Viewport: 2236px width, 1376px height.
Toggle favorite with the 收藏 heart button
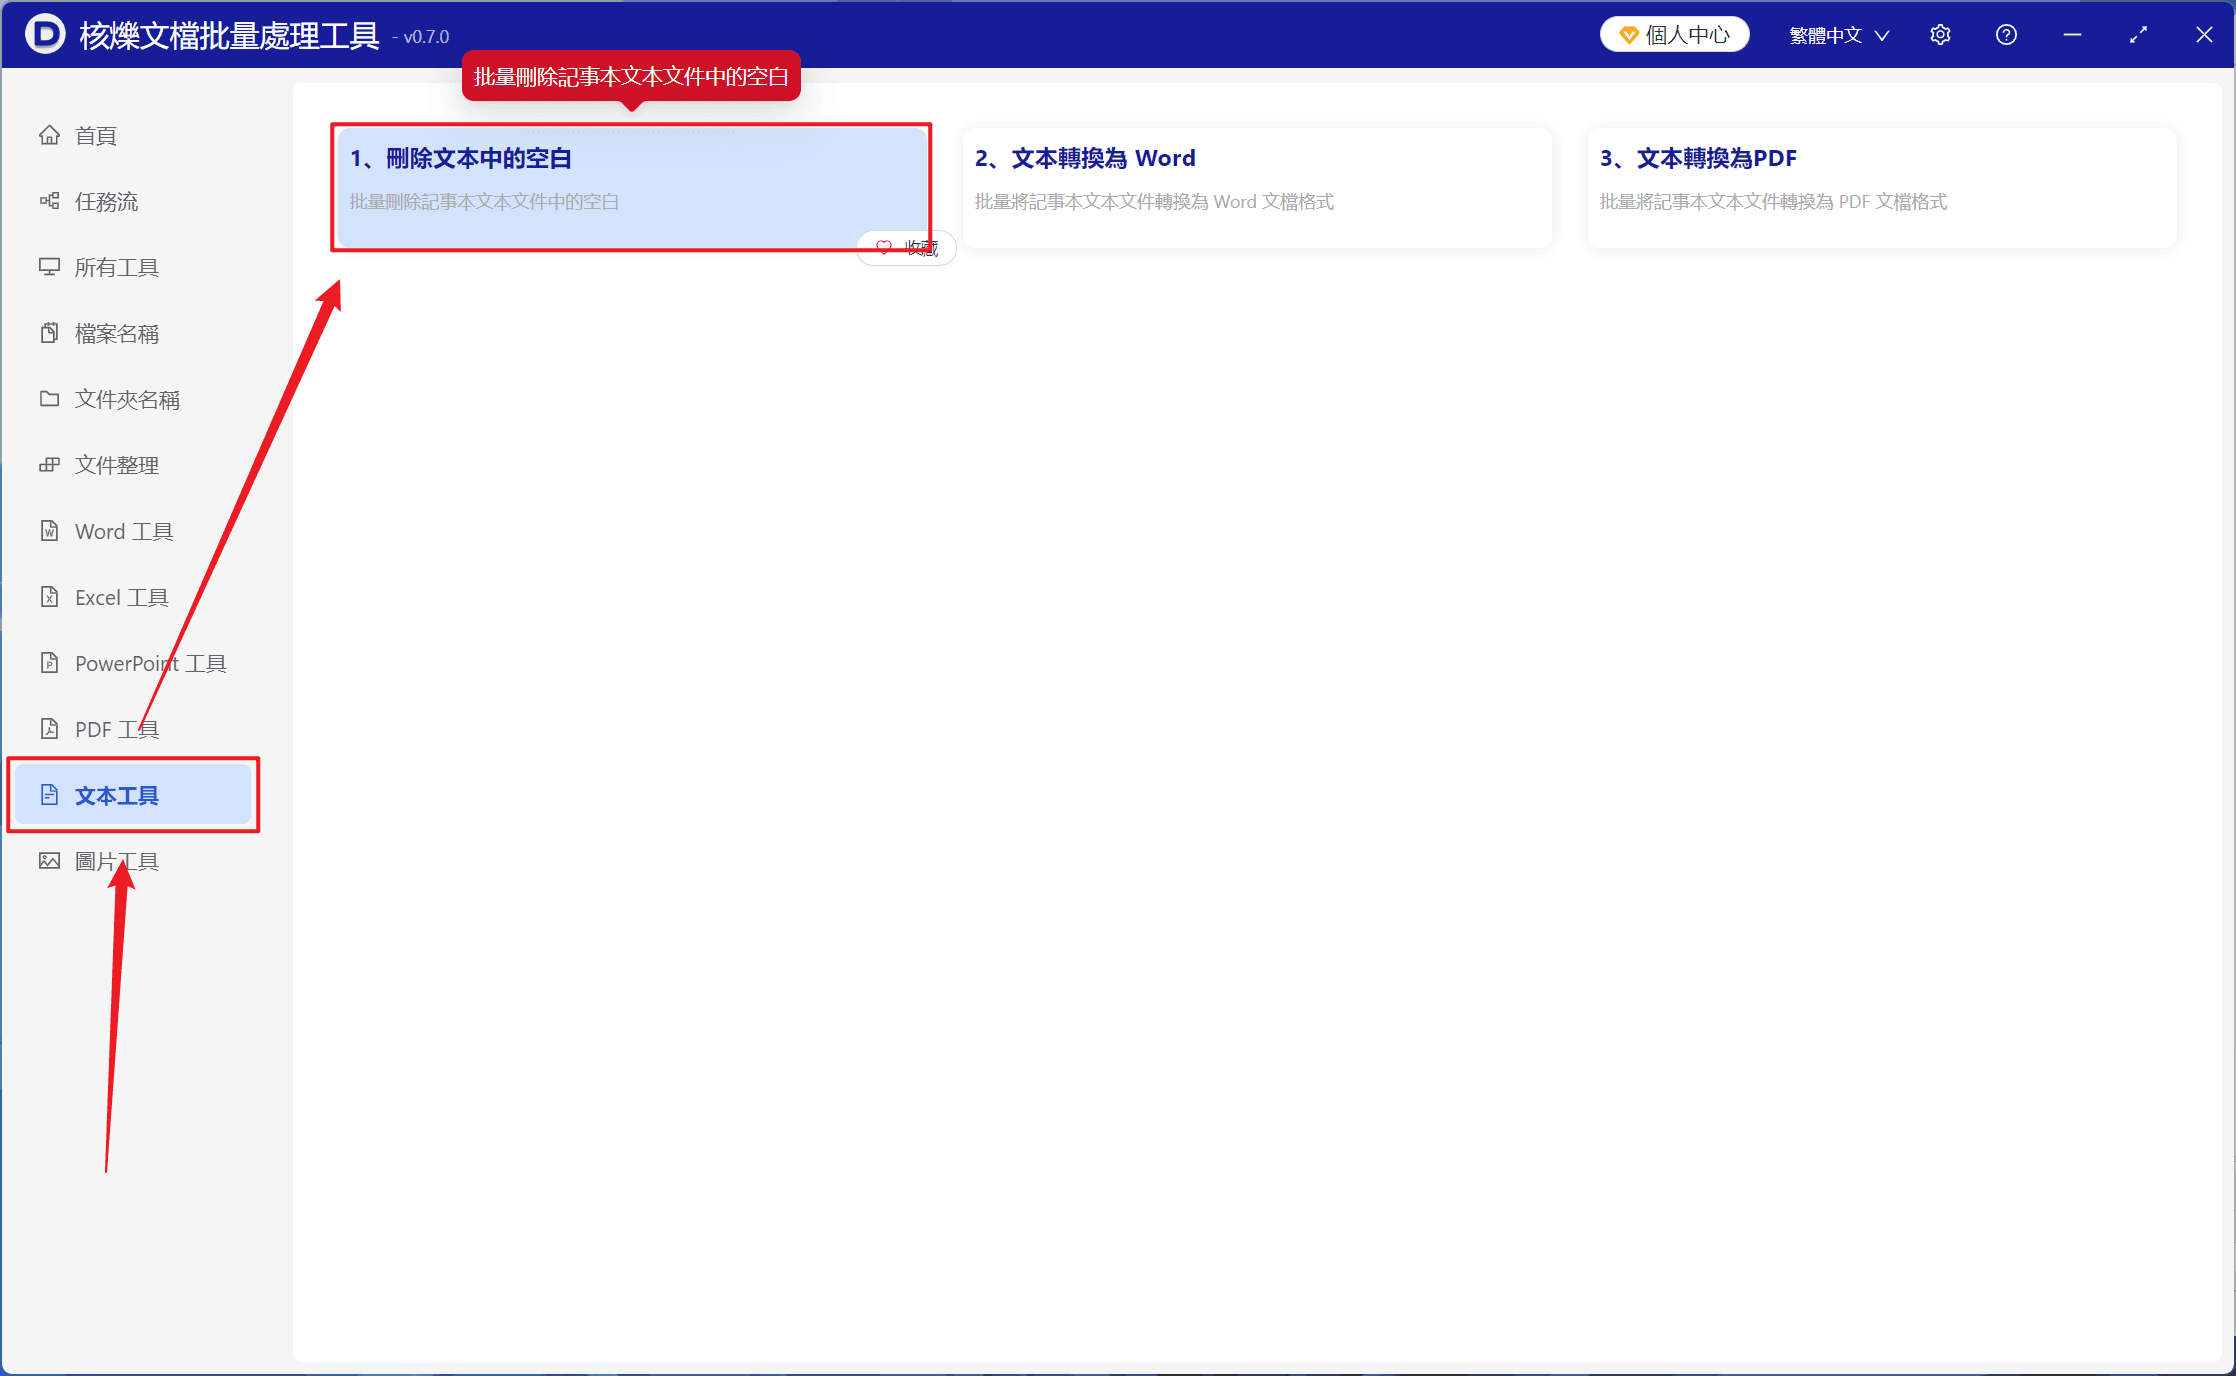coord(907,248)
